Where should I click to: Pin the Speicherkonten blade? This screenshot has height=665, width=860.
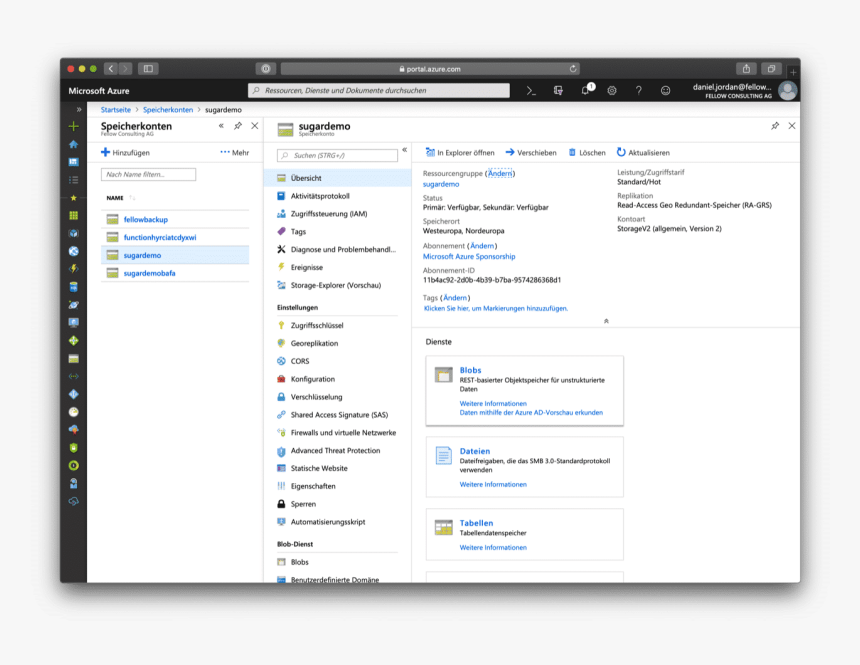[x=238, y=126]
